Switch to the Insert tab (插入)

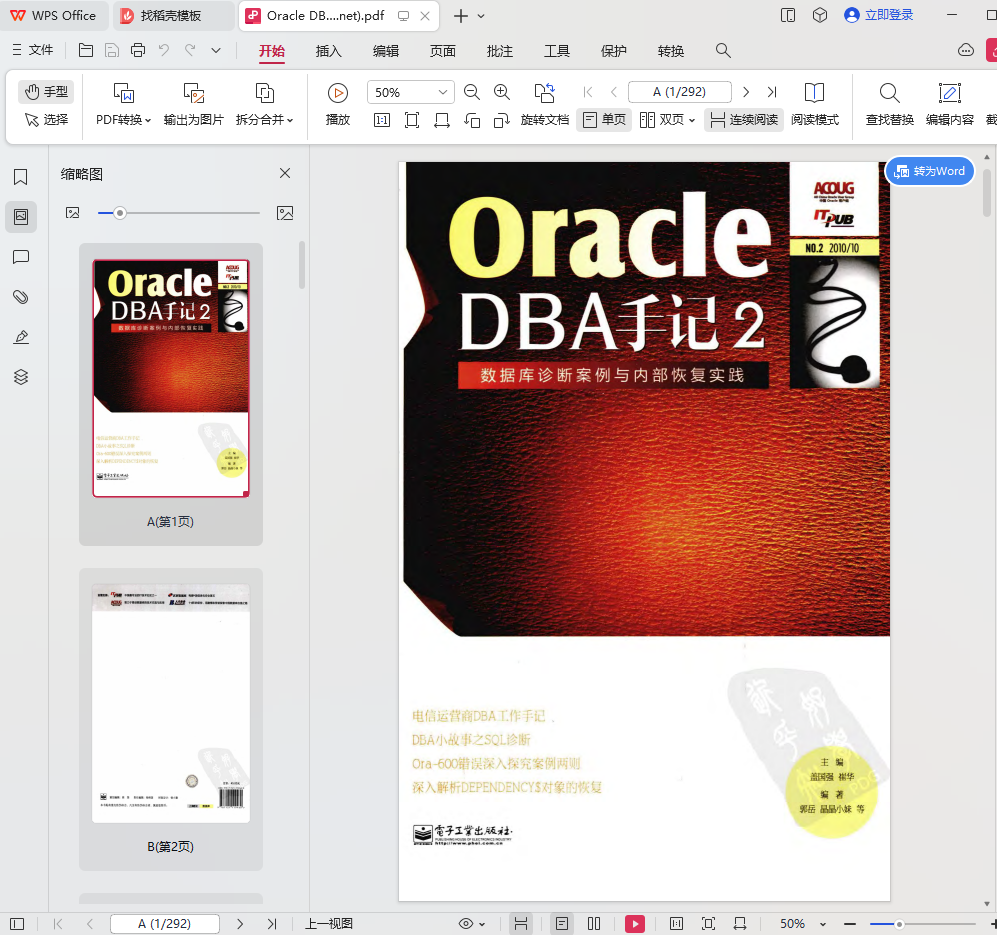(328, 51)
